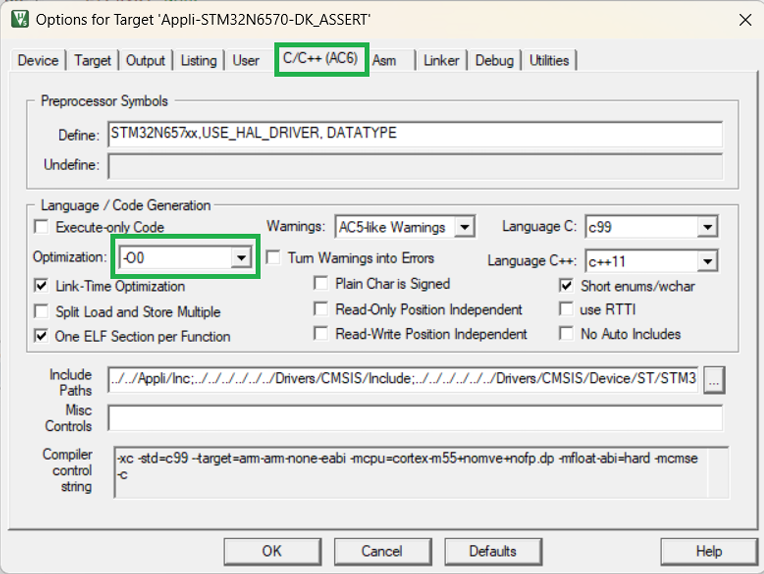
Task: Open the User tab
Action: [246, 60]
